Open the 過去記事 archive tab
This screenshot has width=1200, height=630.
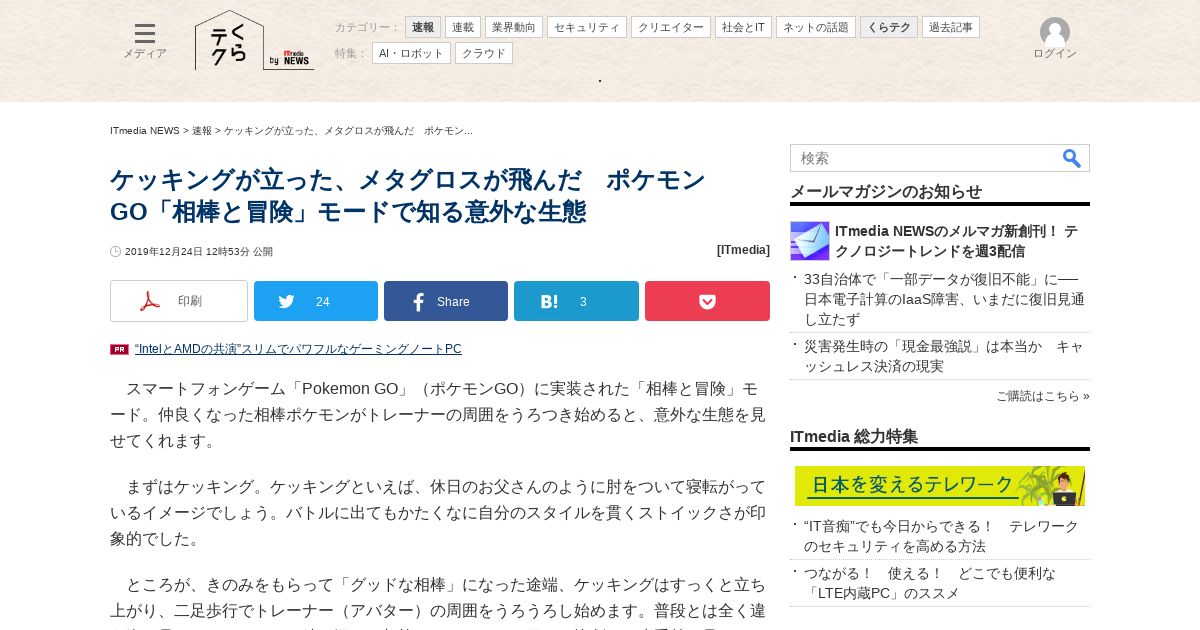951,27
